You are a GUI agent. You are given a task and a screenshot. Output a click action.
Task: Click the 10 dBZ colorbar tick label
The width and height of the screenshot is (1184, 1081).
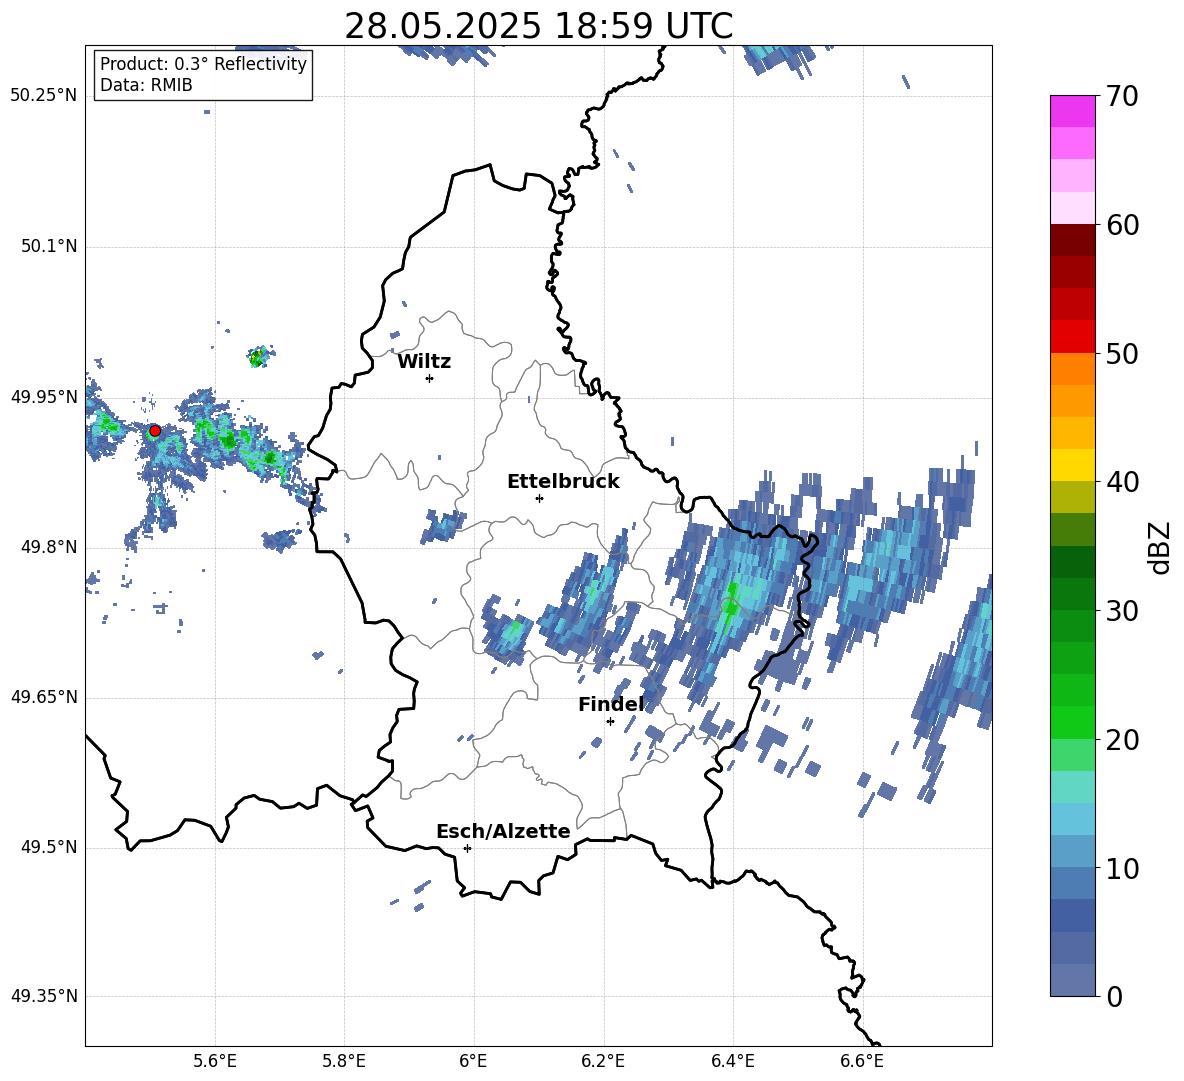(1123, 868)
